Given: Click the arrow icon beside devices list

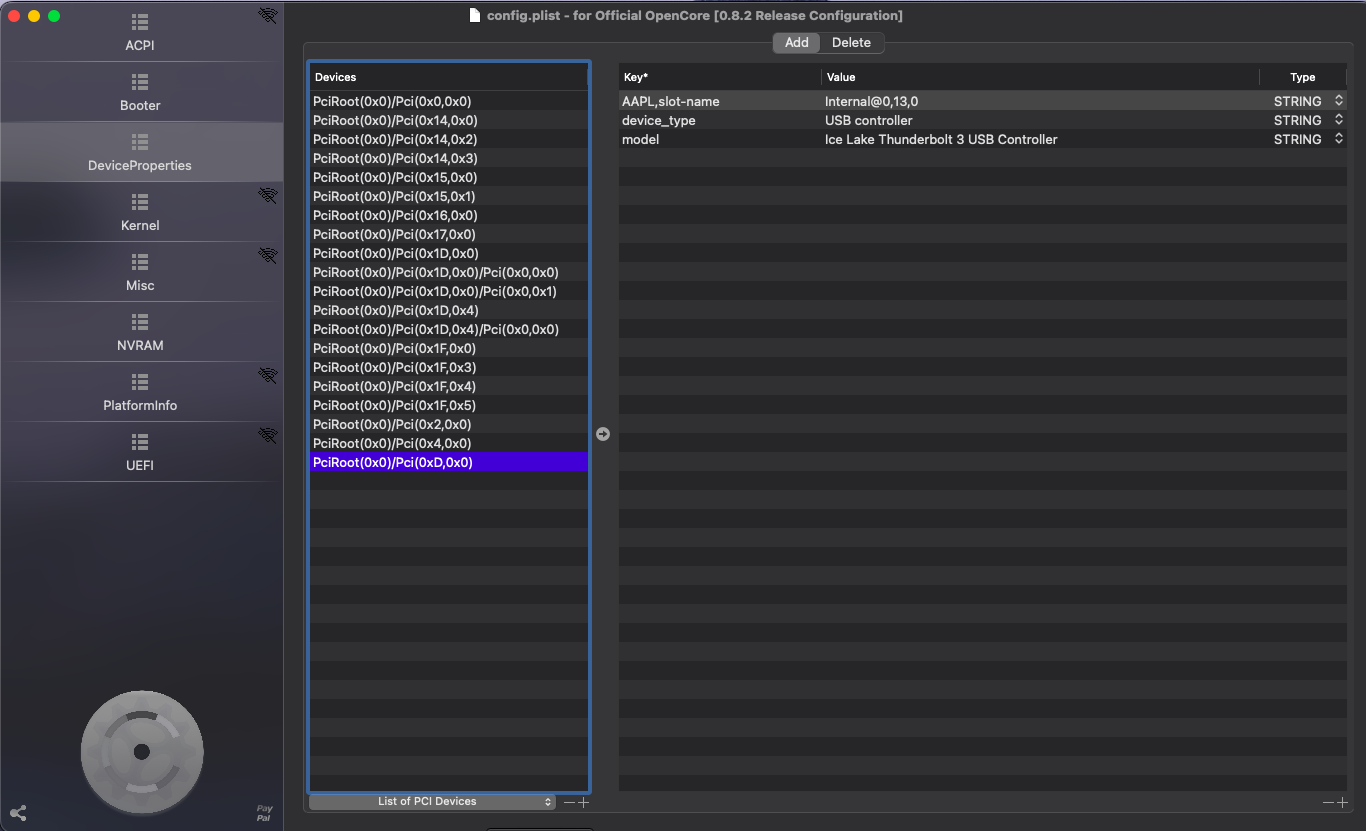Looking at the screenshot, I should pyautogui.click(x=603, y=434).
